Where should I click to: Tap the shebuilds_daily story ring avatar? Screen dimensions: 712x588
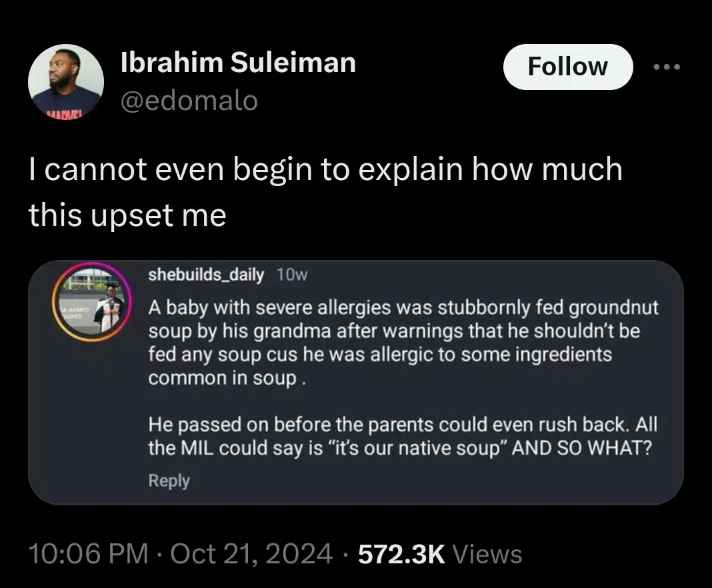[x=92, y=302]
